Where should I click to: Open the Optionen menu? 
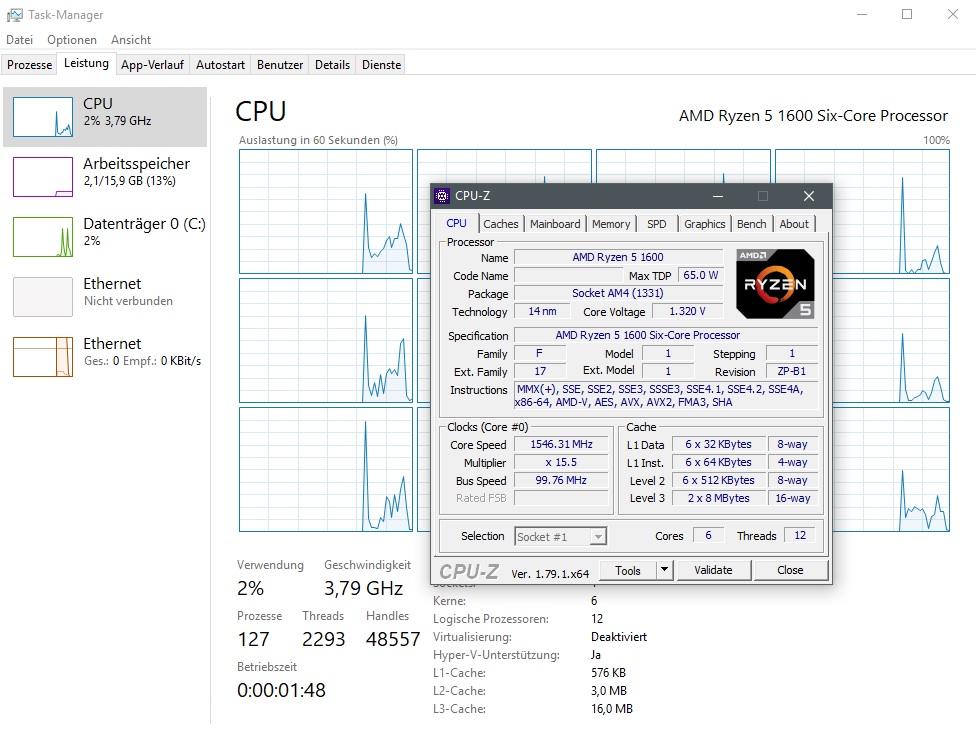72,40
